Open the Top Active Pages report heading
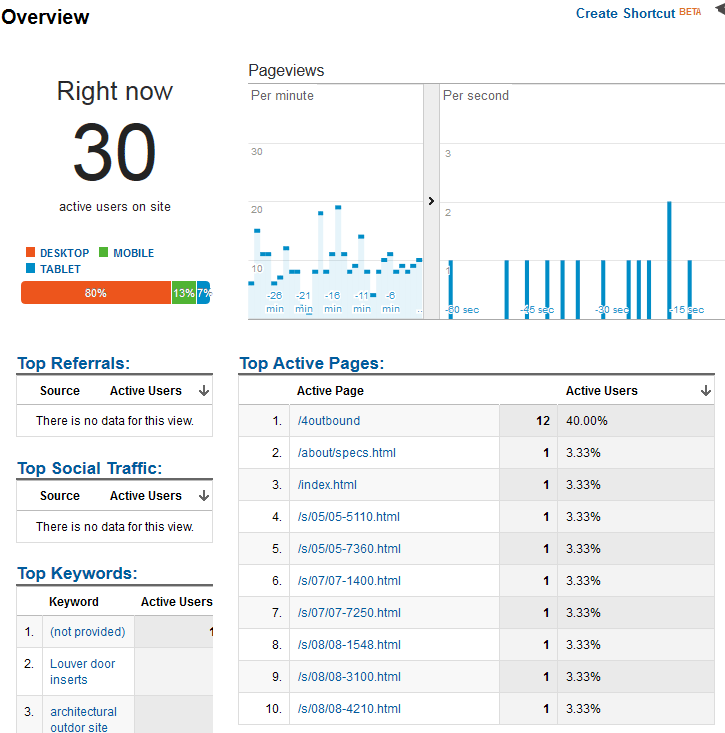This screenshot has height=733, width=725. (311, 363)
